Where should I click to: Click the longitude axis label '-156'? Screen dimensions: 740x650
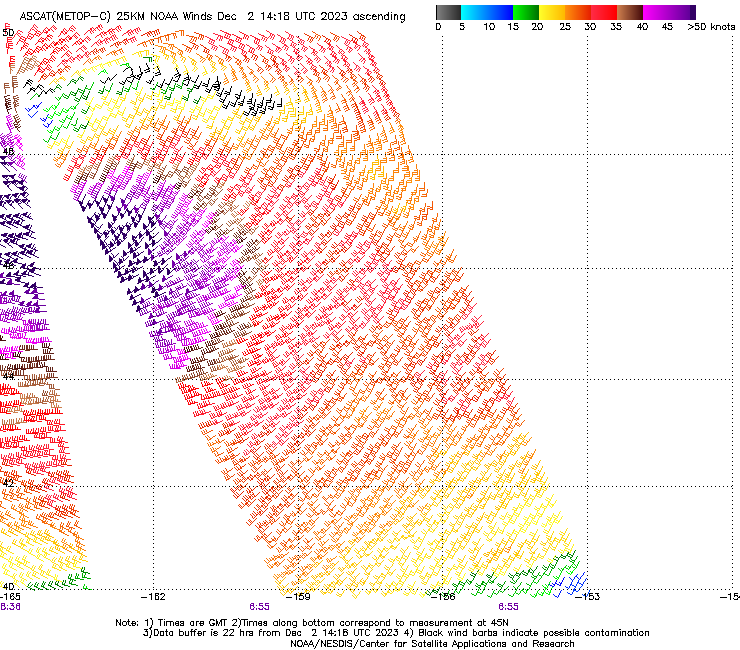[443, 597]
